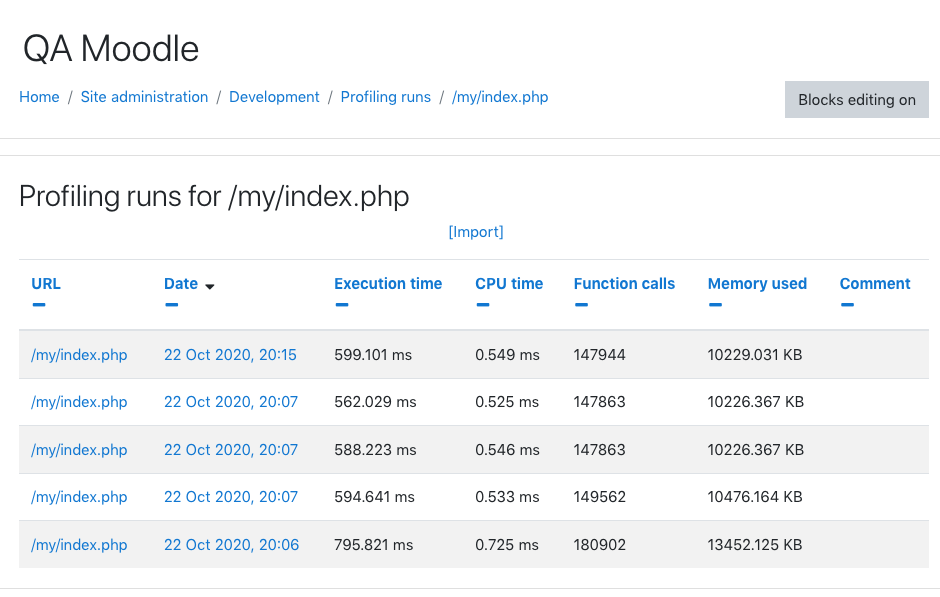
Task: Click the 599.101 ms execution time cell
Action: 373,355
